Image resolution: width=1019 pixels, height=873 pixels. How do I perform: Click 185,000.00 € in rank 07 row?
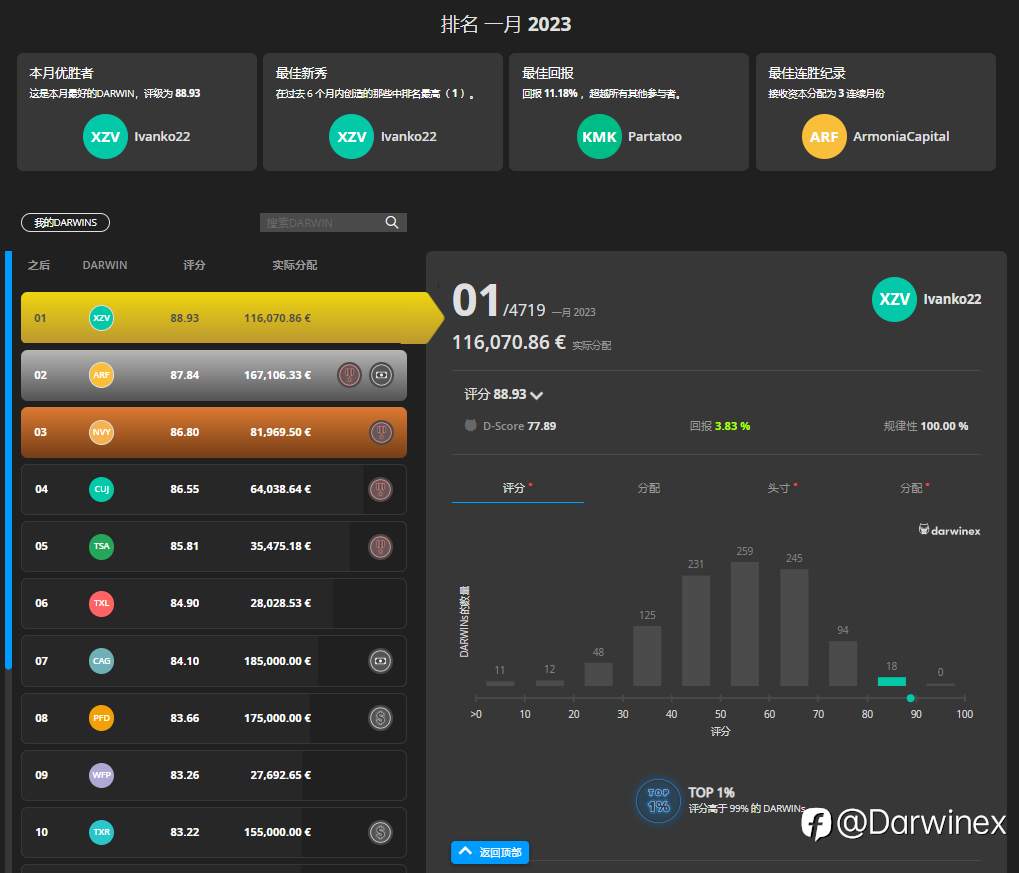coord(277,661)
